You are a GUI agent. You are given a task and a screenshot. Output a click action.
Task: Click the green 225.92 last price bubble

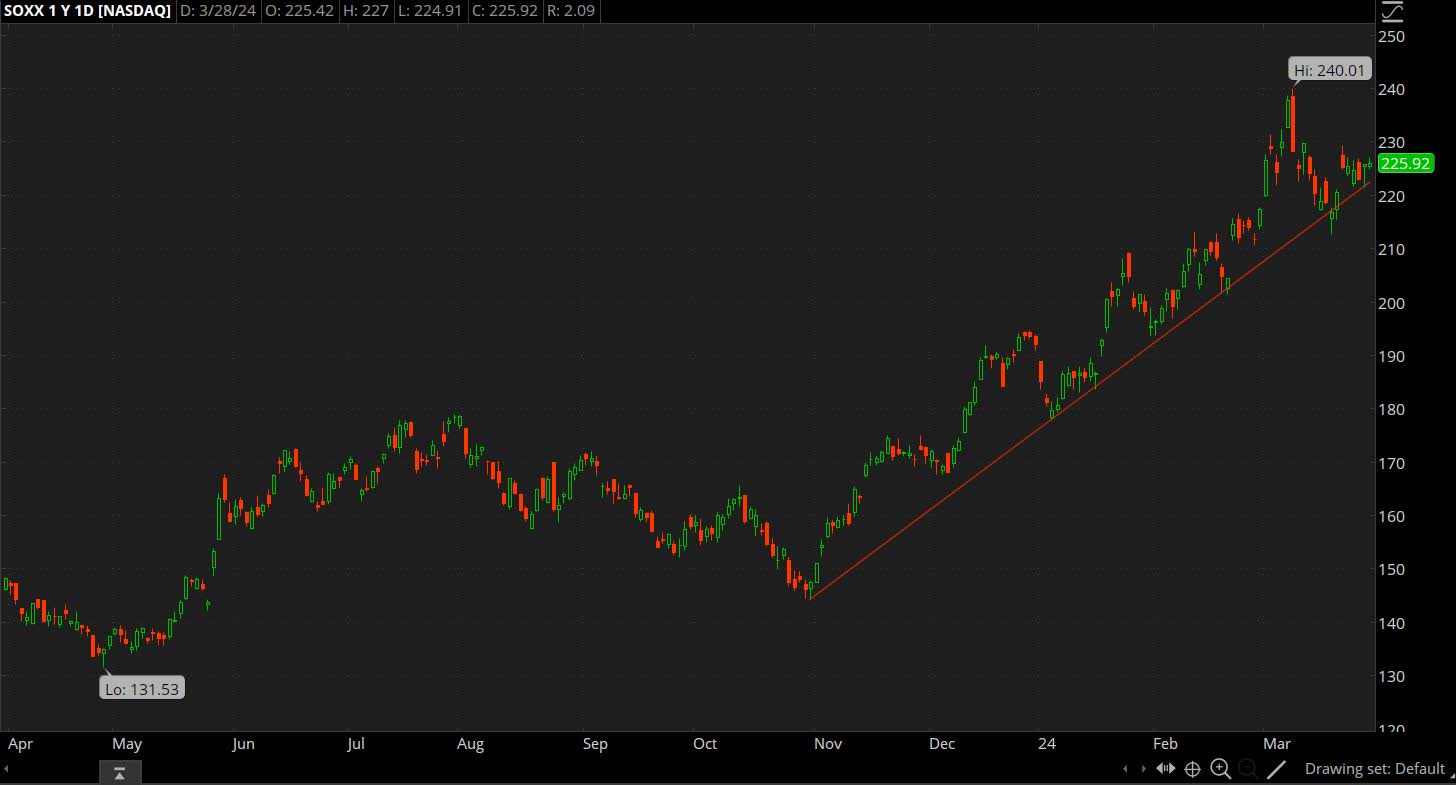pyautogui.click(x=1406, y=163)
